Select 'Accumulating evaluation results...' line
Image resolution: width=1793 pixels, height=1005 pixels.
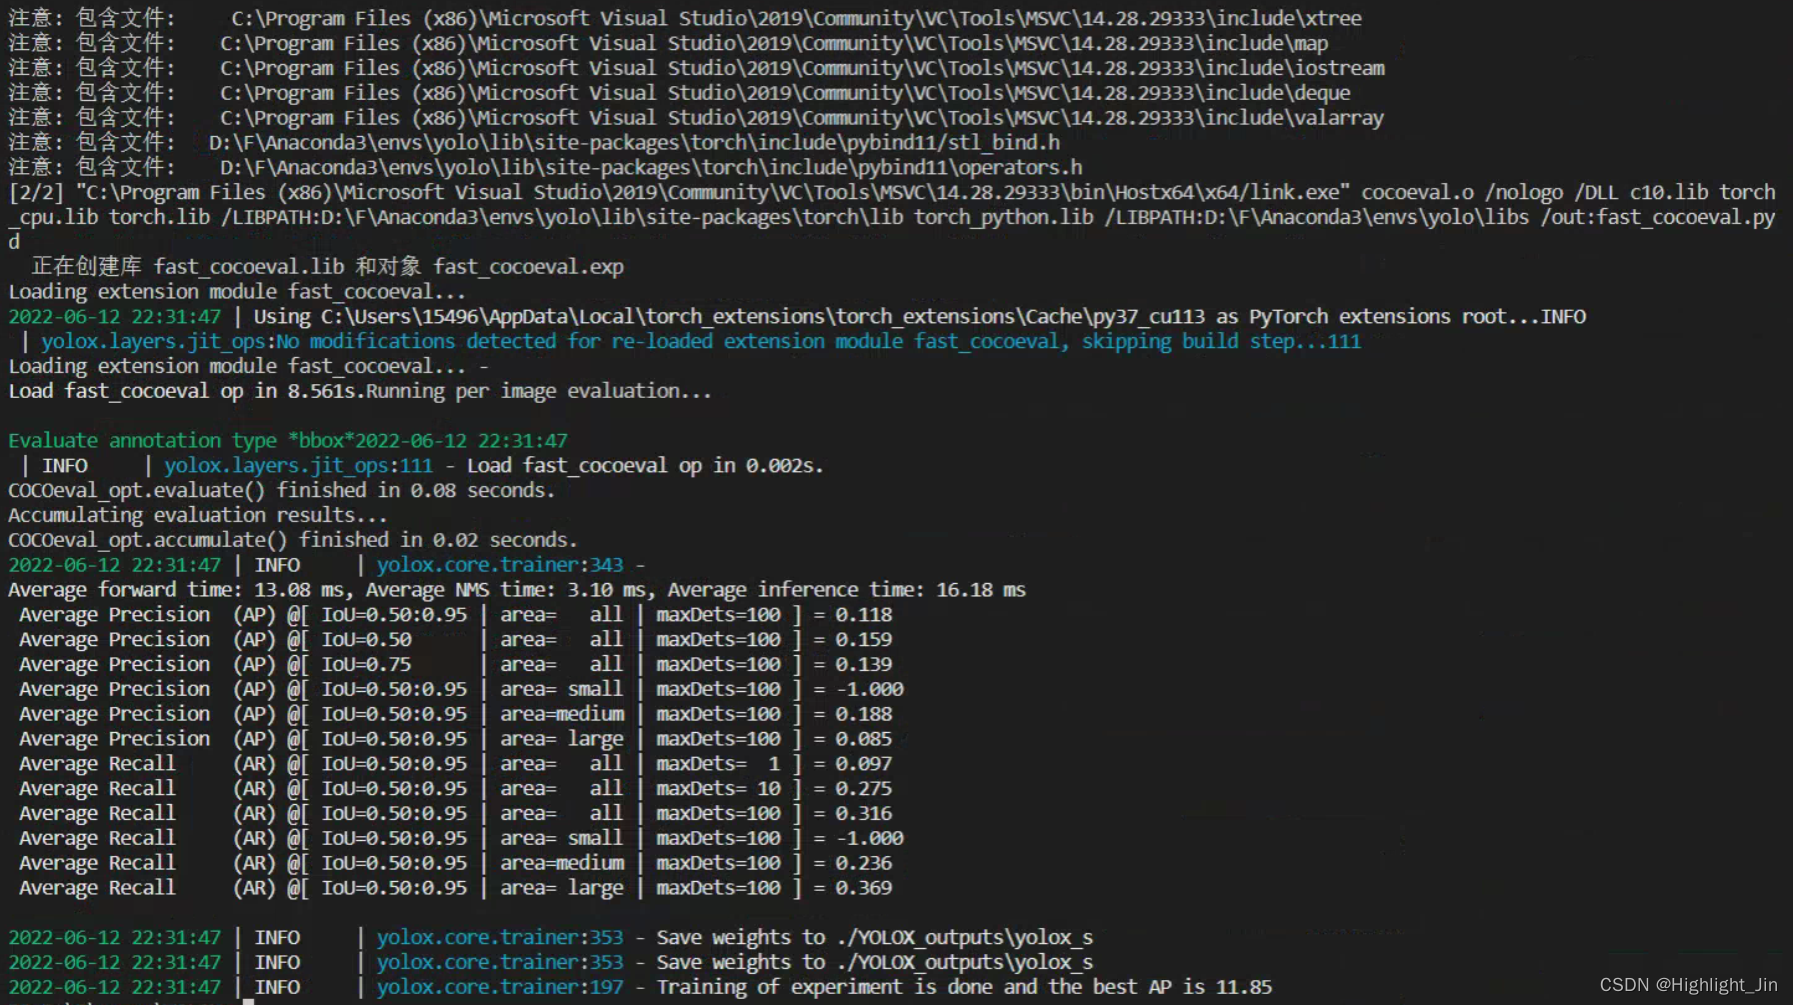(197, 515)
